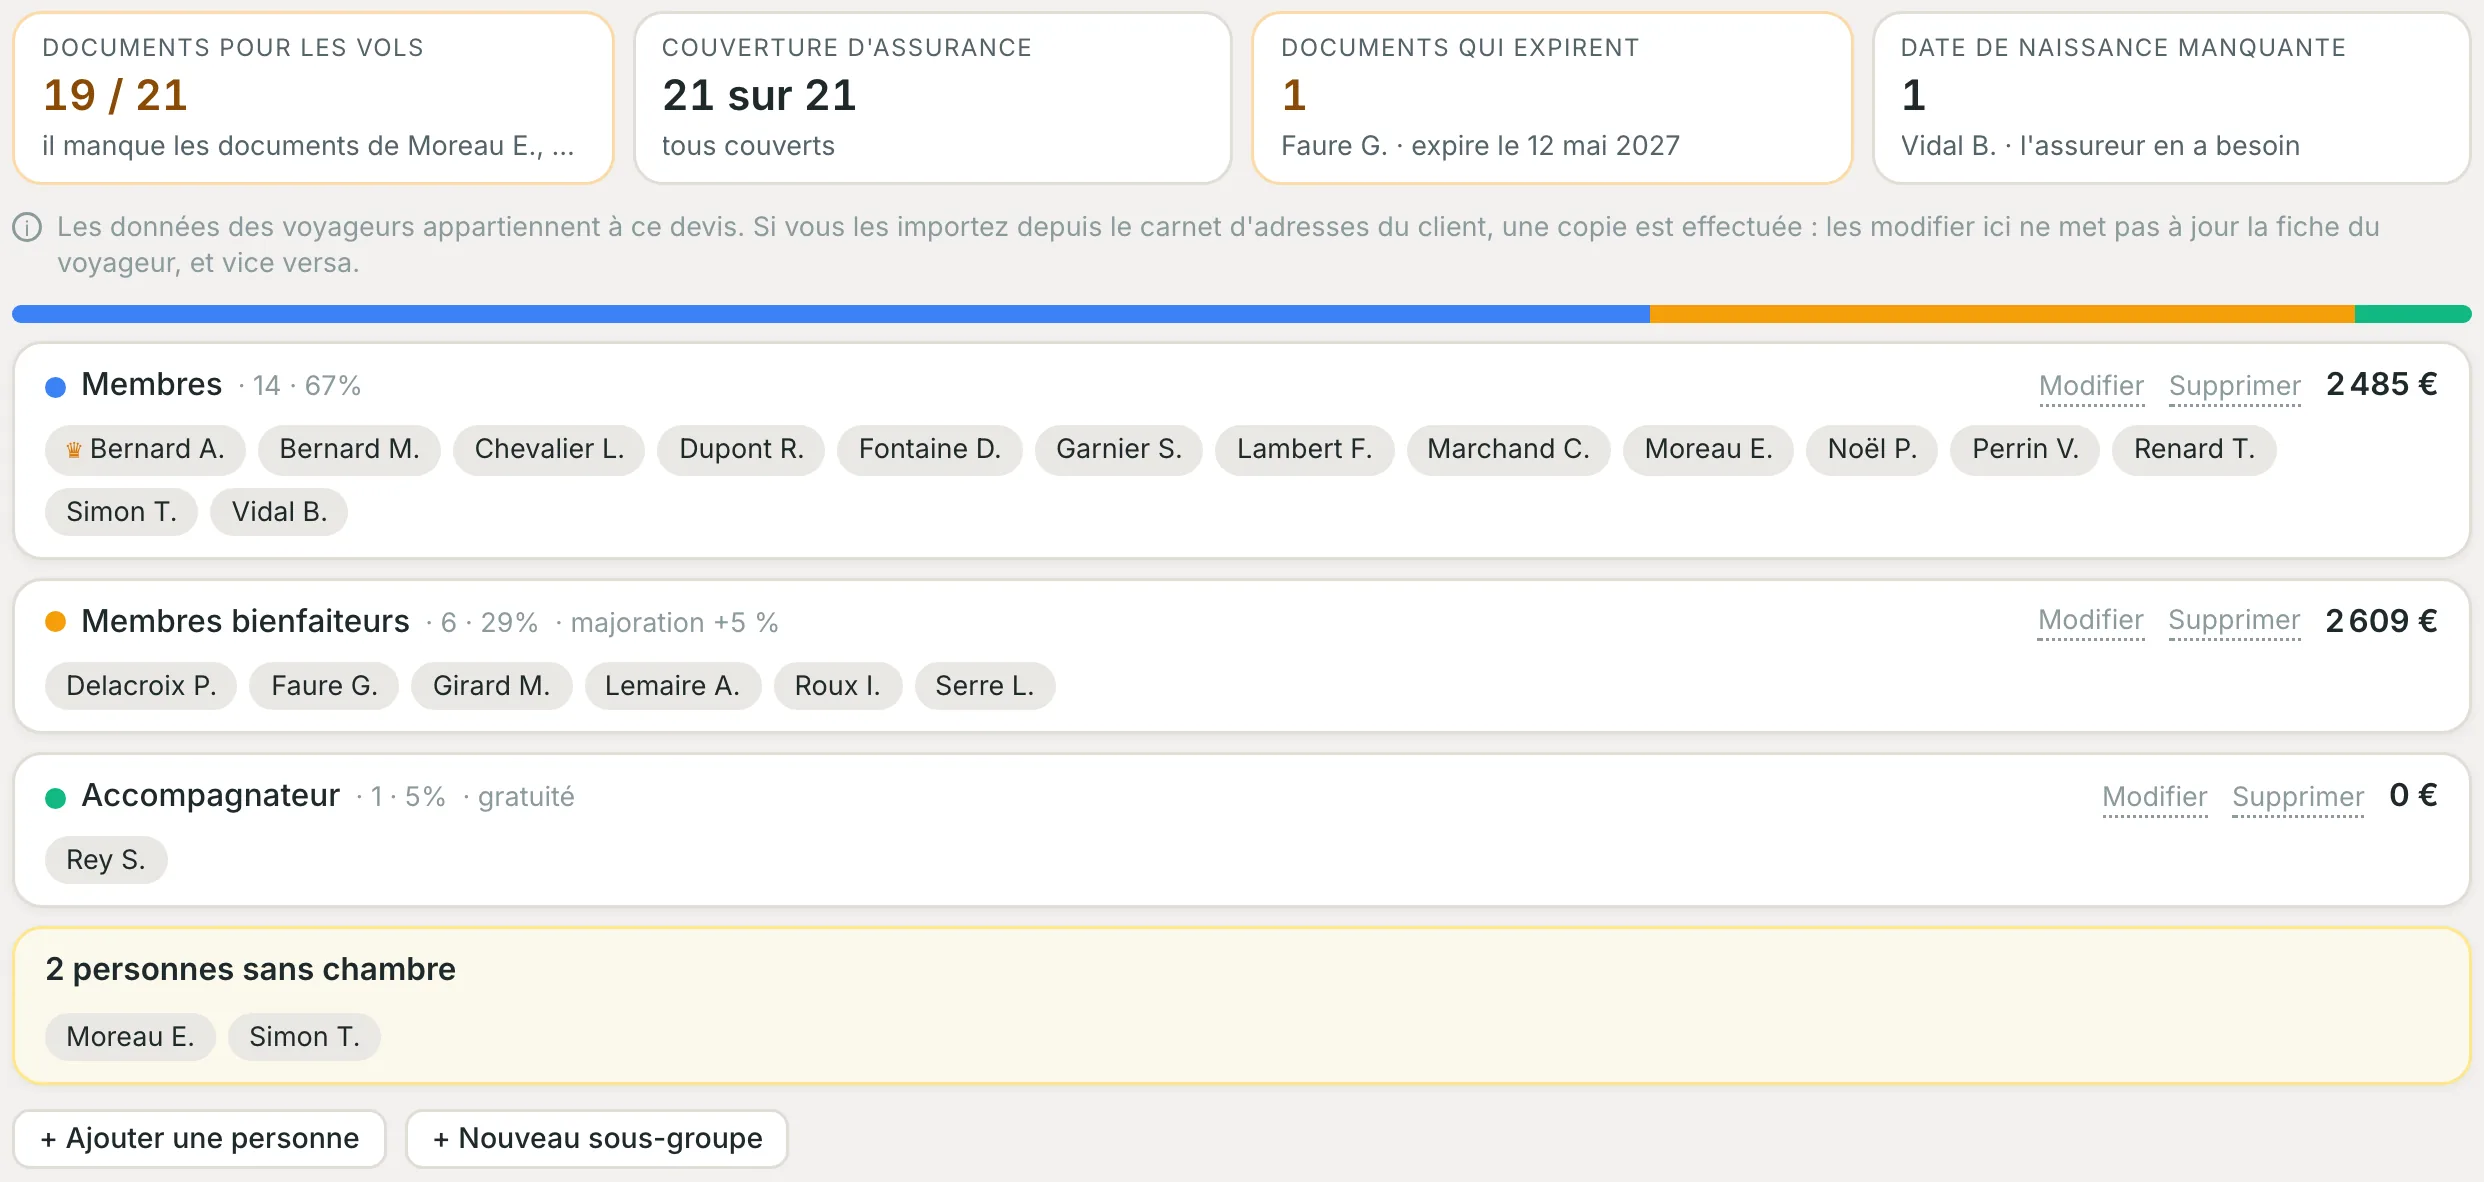Screen dimensions: 2484x1182
Task: Select the Rey S. chip
Action: tap(106, 860)
